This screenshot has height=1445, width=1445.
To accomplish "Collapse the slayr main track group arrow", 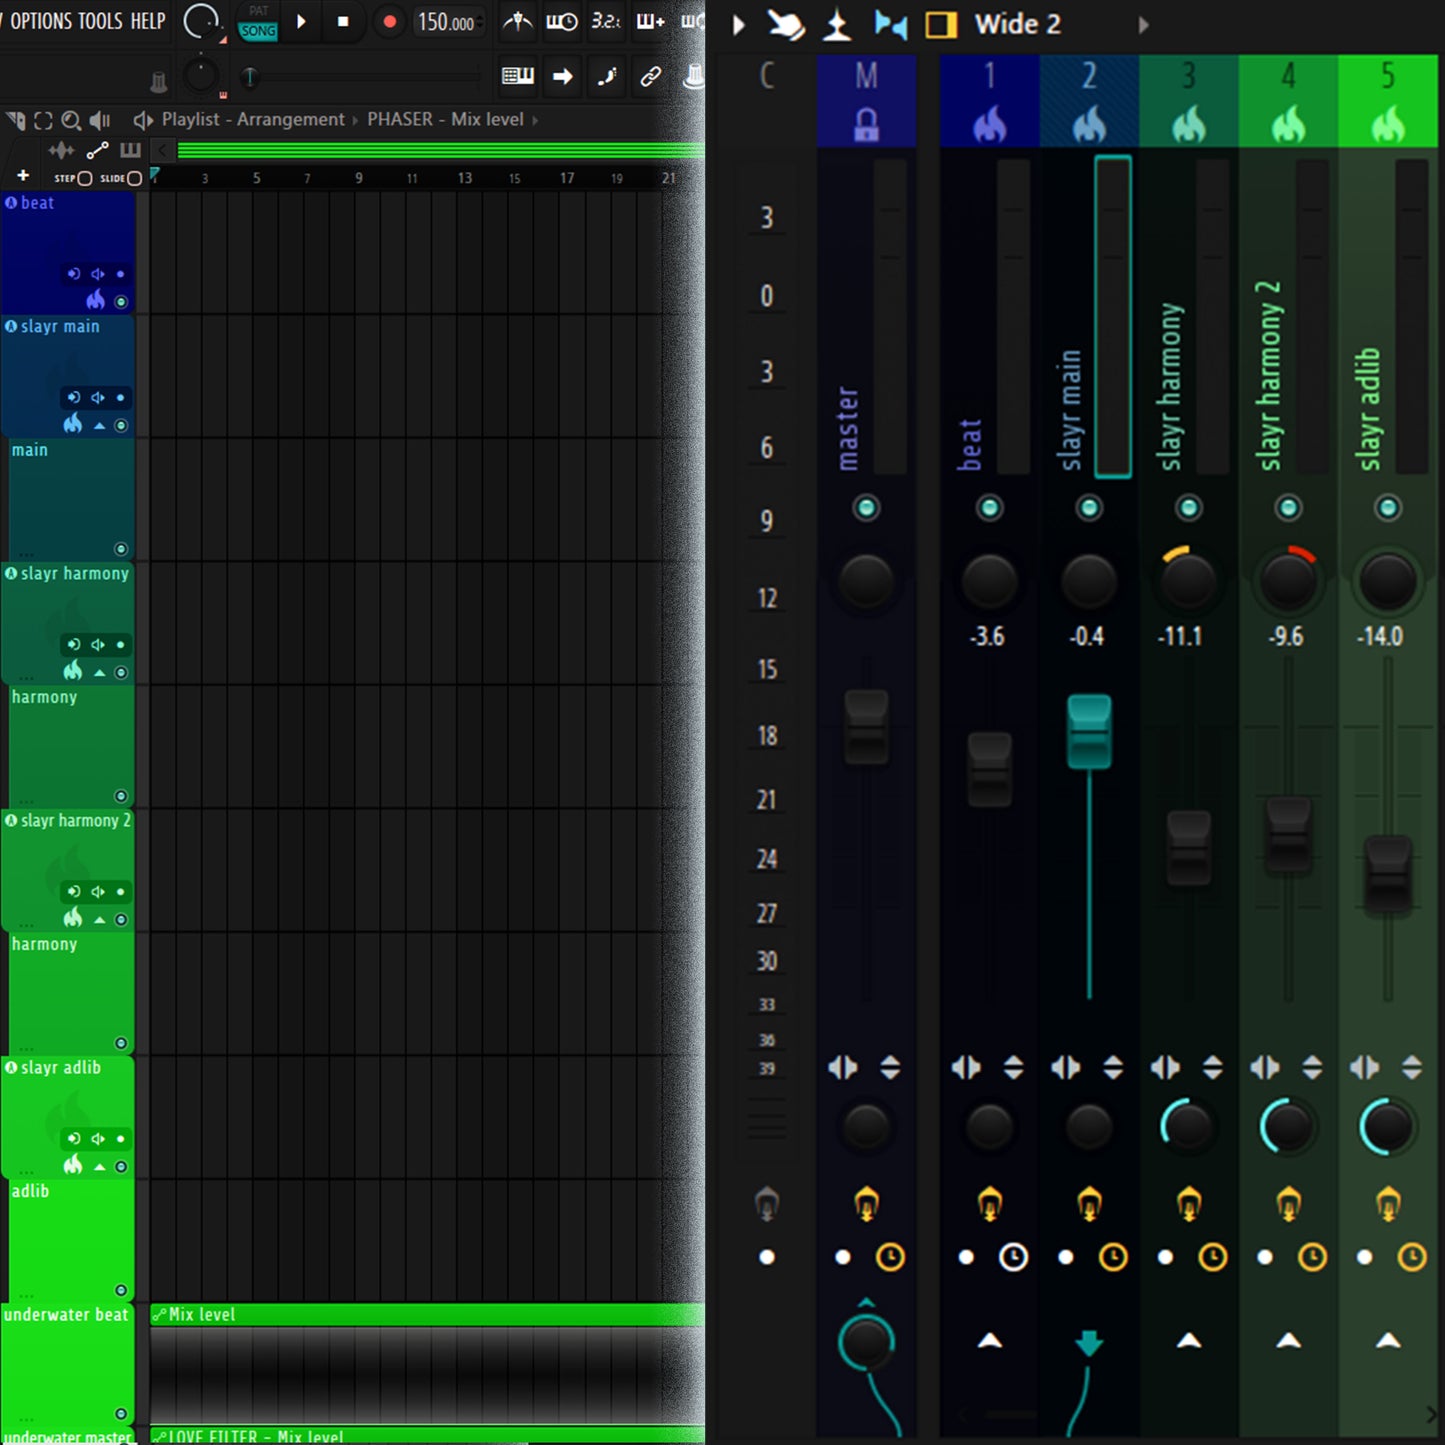I will (x=99, y=426).
